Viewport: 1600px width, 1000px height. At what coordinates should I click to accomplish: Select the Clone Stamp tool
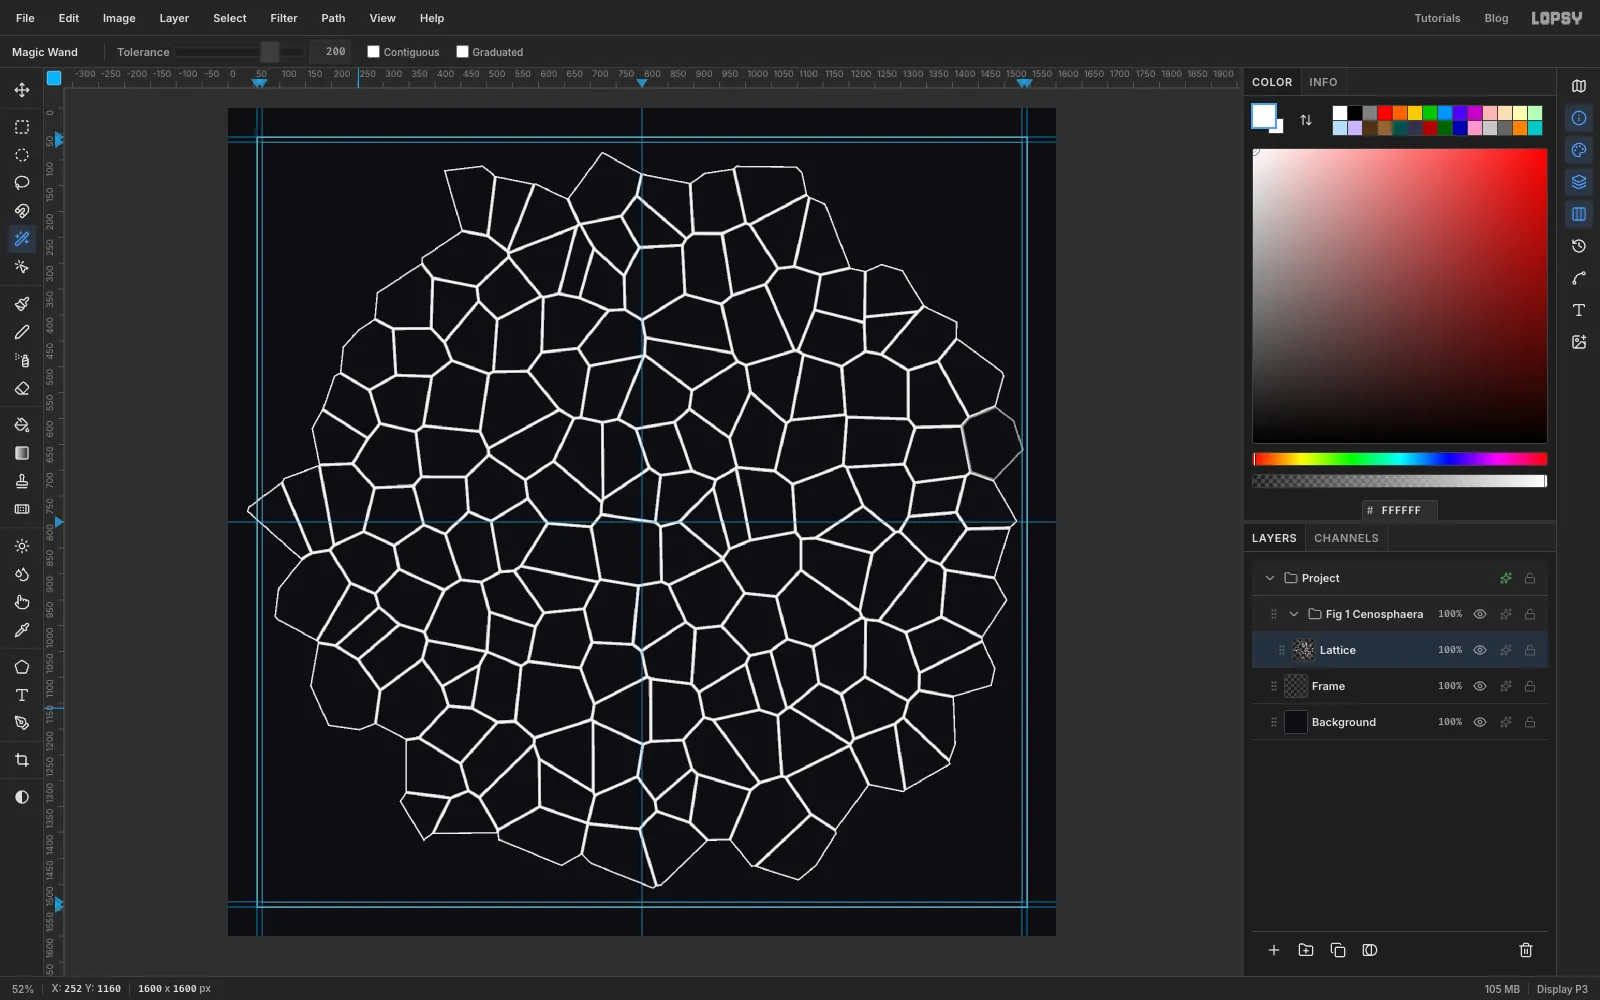(22, 481)
